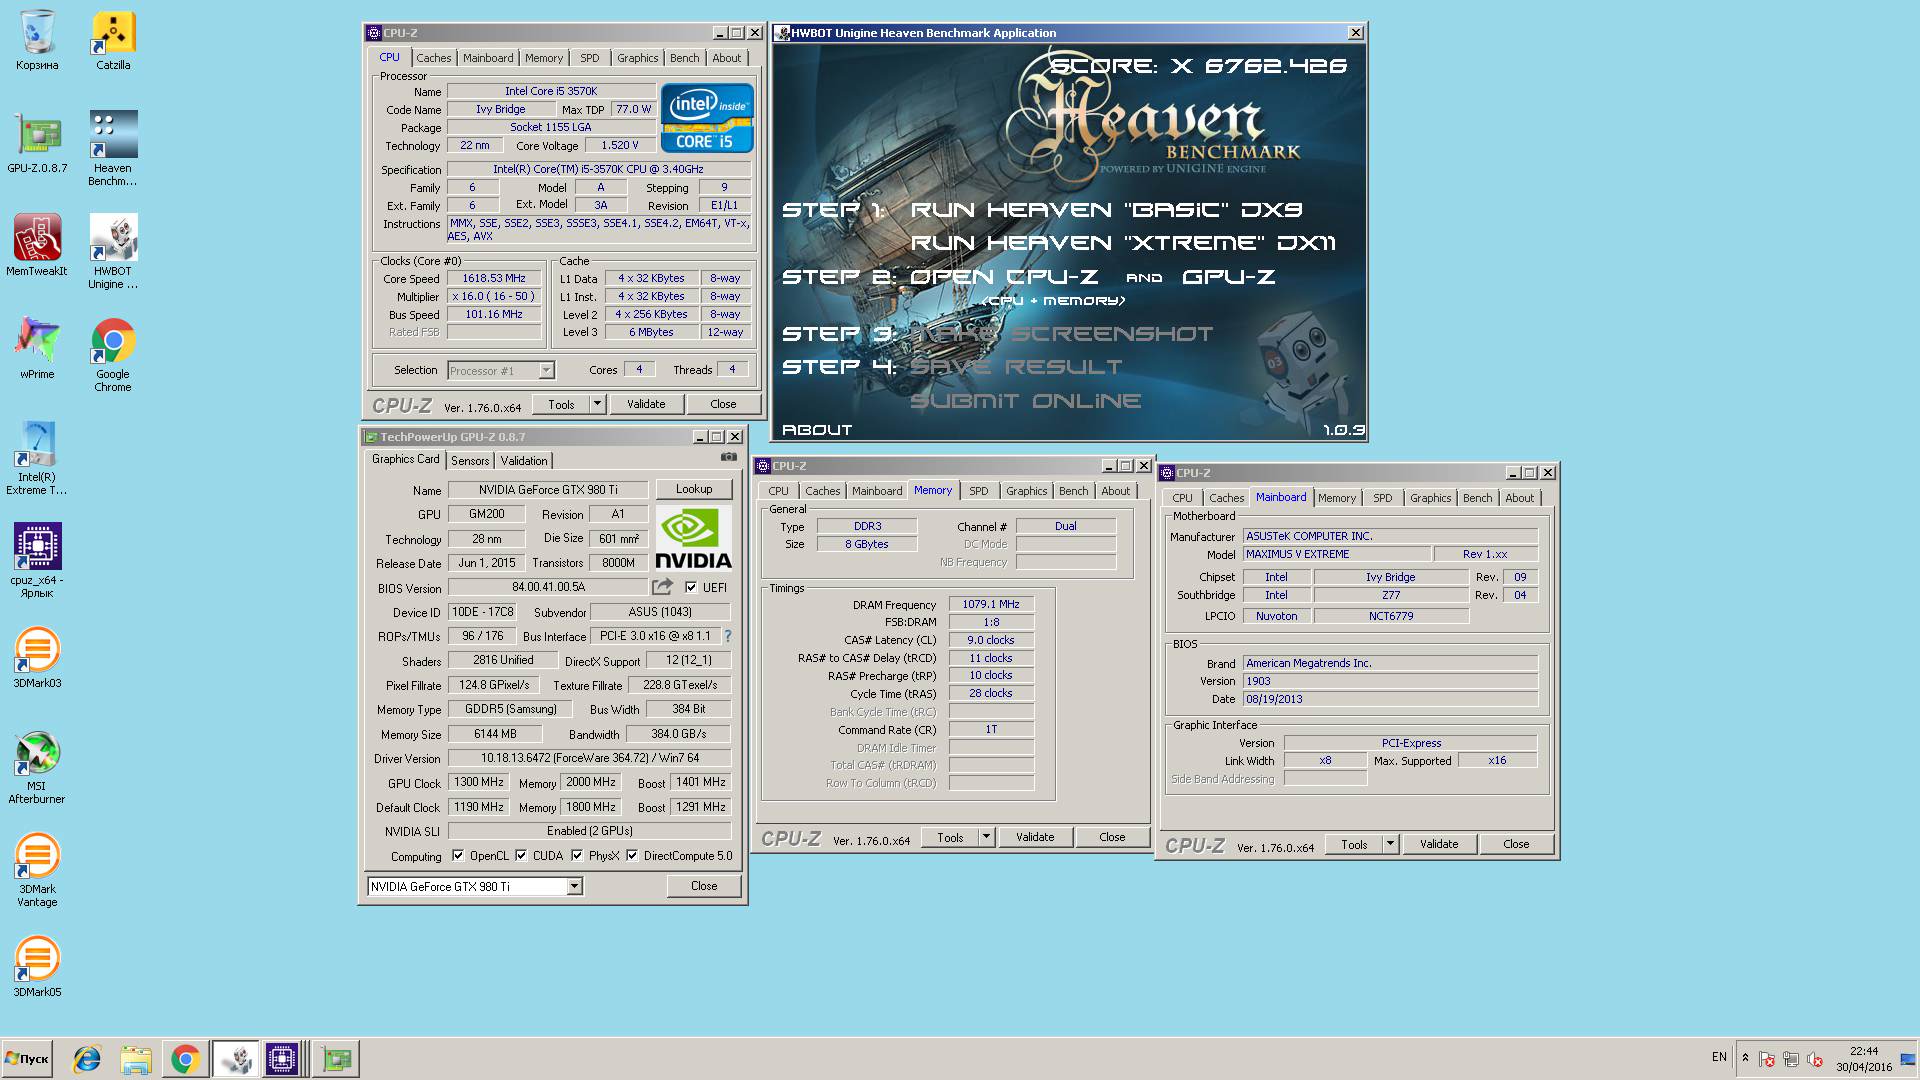Launch MemTweakIt desktop icon
This screenshot has width=1920, height=1080.
click(x=37, y=246)
